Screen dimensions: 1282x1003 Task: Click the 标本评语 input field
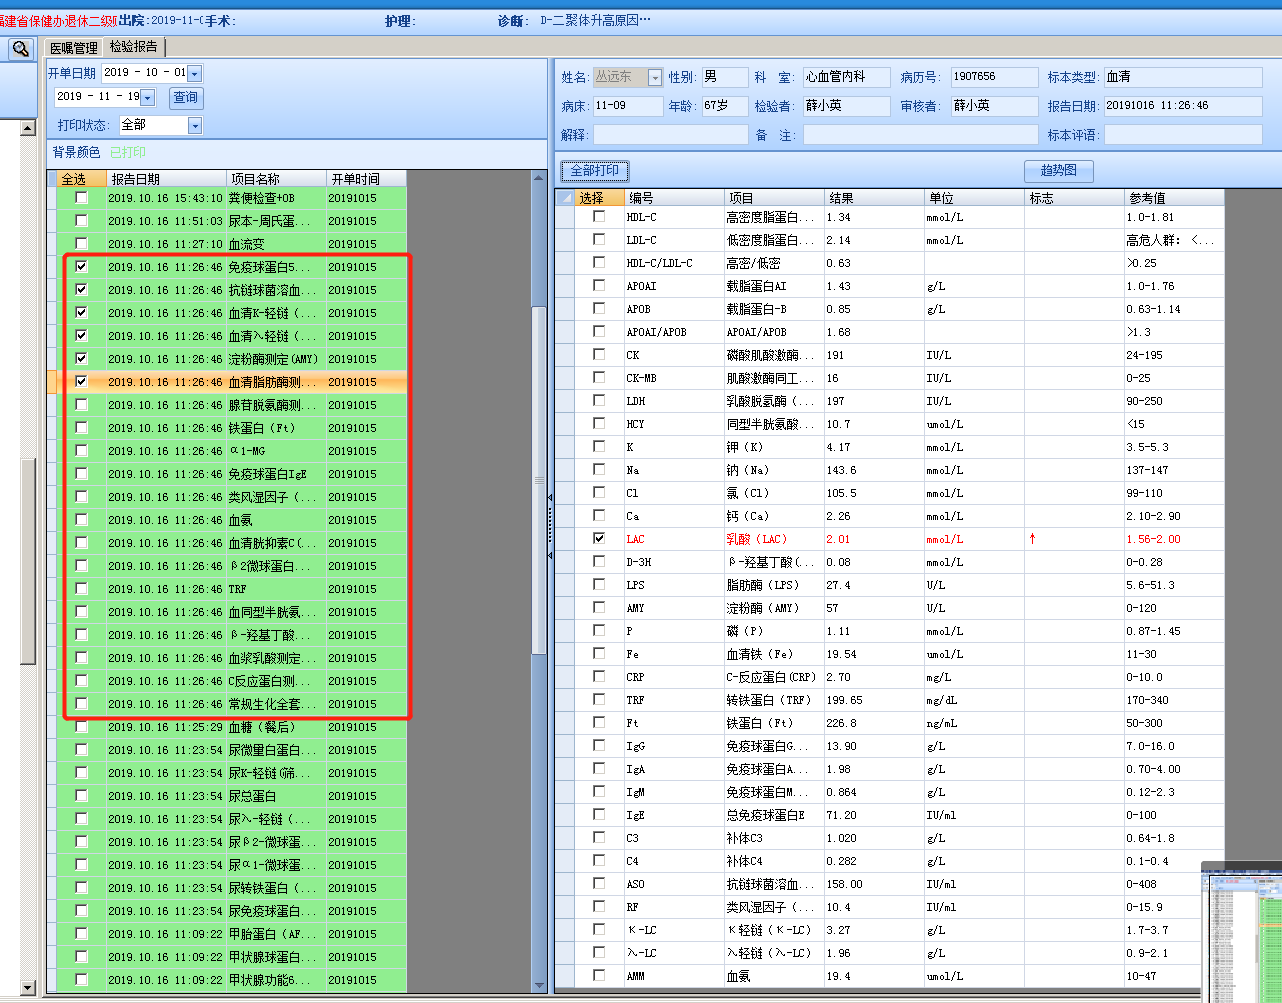pos(1183,135)
